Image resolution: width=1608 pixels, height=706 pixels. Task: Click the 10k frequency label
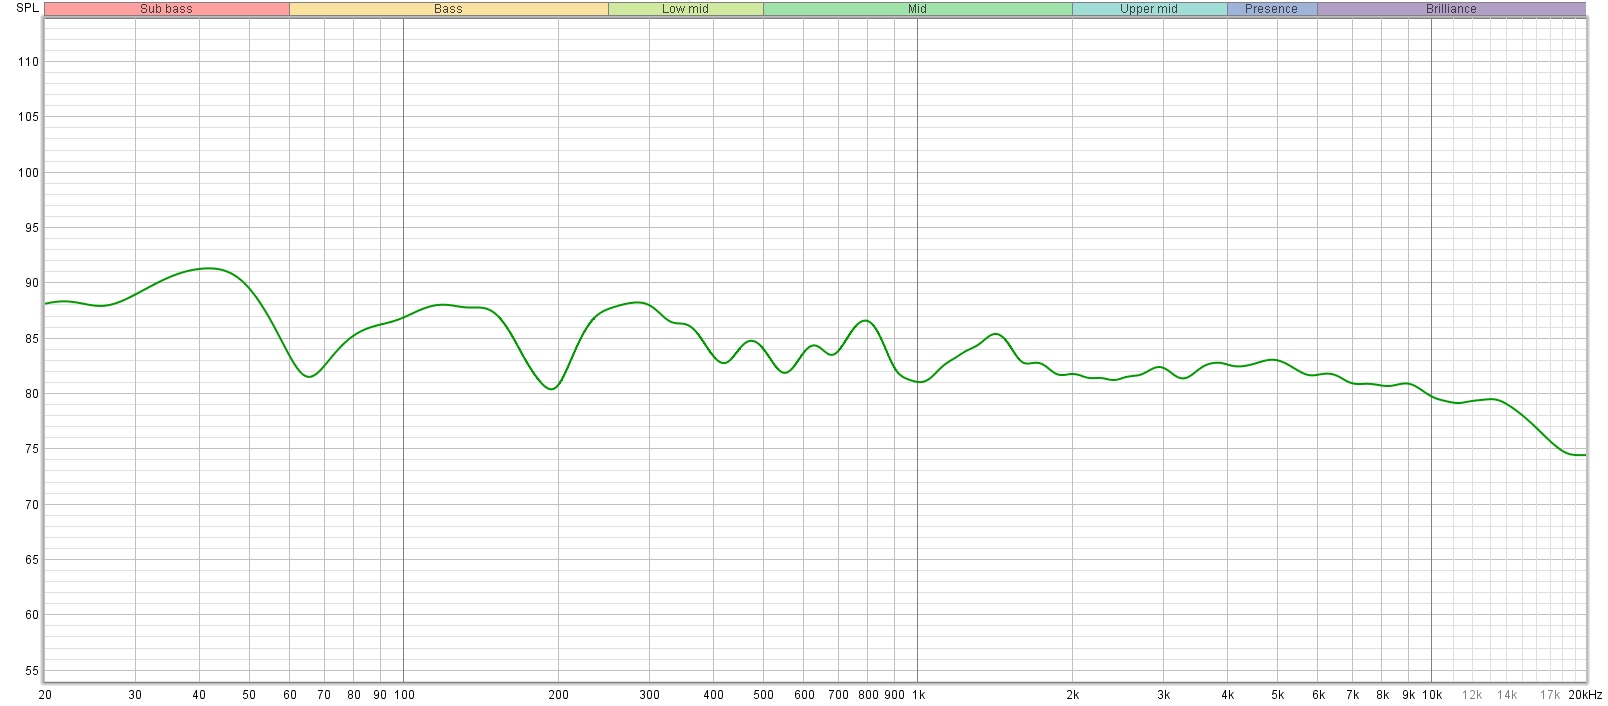[x=1432, y=695]
